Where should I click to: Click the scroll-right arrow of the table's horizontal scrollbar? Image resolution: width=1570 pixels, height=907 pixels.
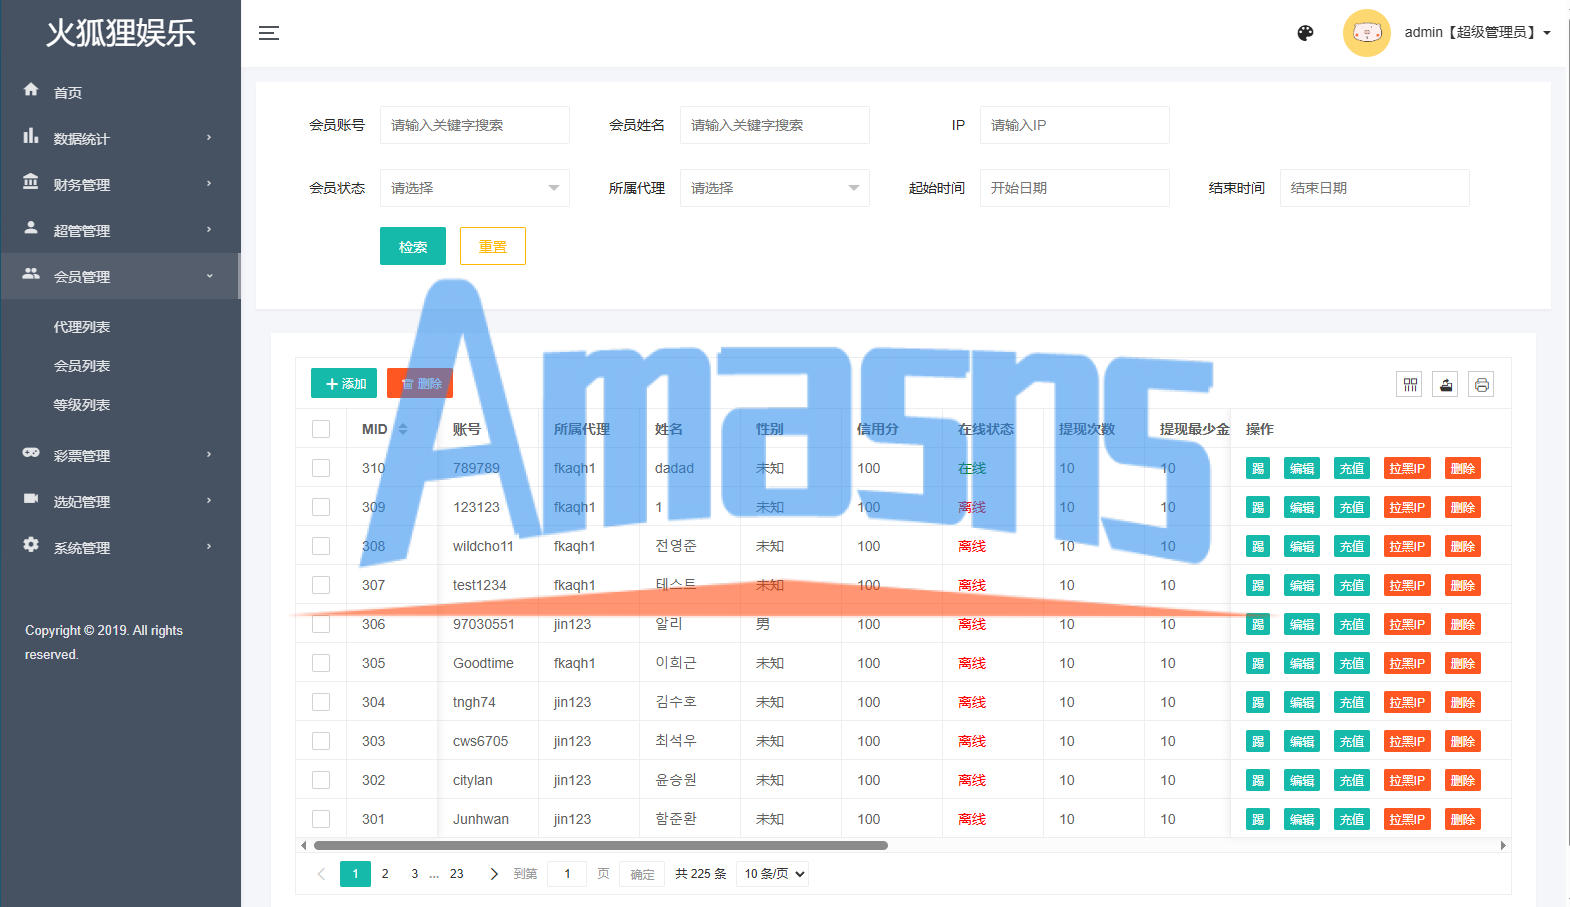(1503, 846)
